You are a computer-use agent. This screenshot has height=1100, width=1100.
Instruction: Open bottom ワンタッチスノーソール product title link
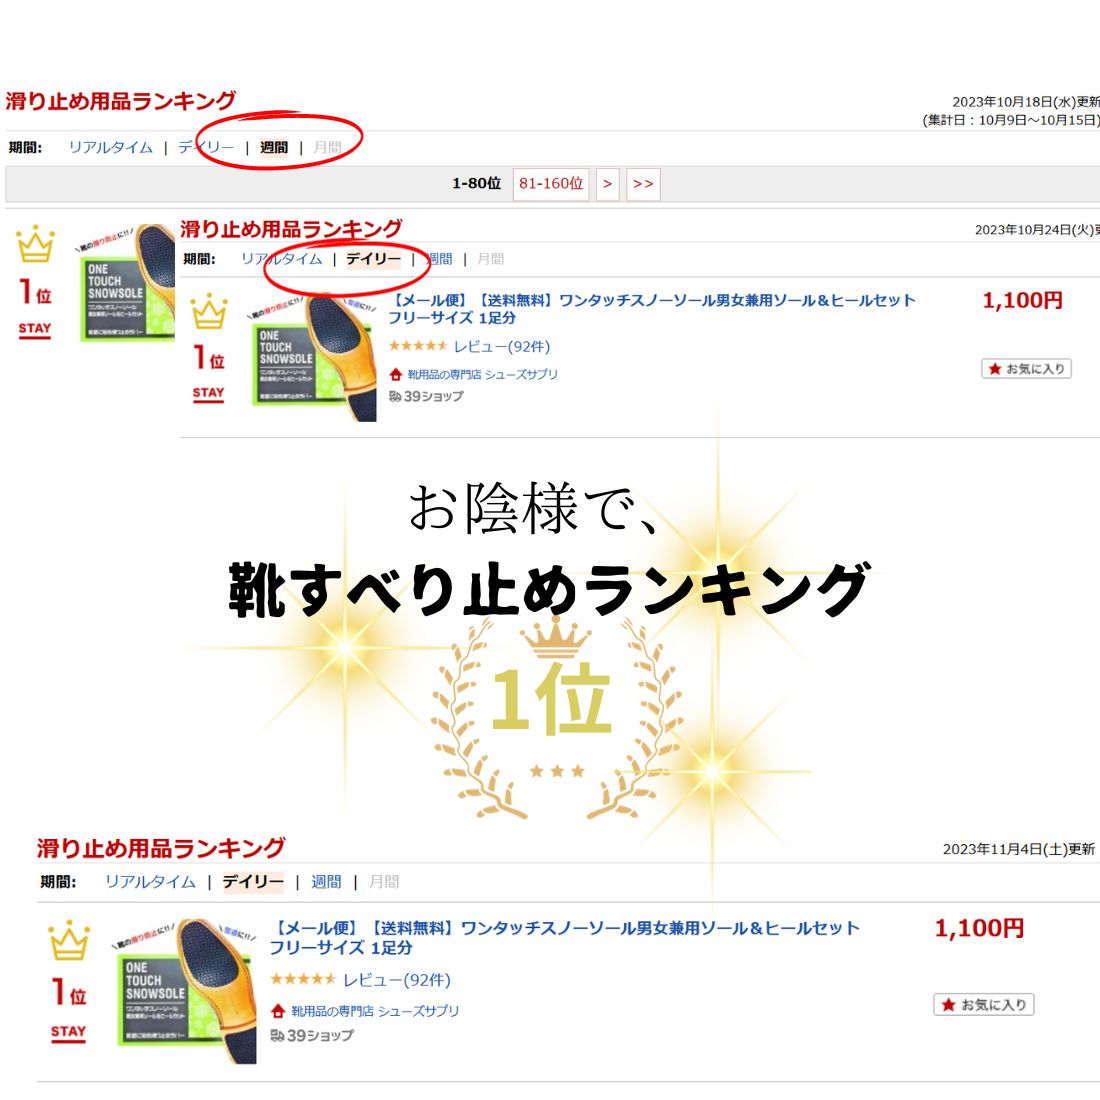click(564, 937)
